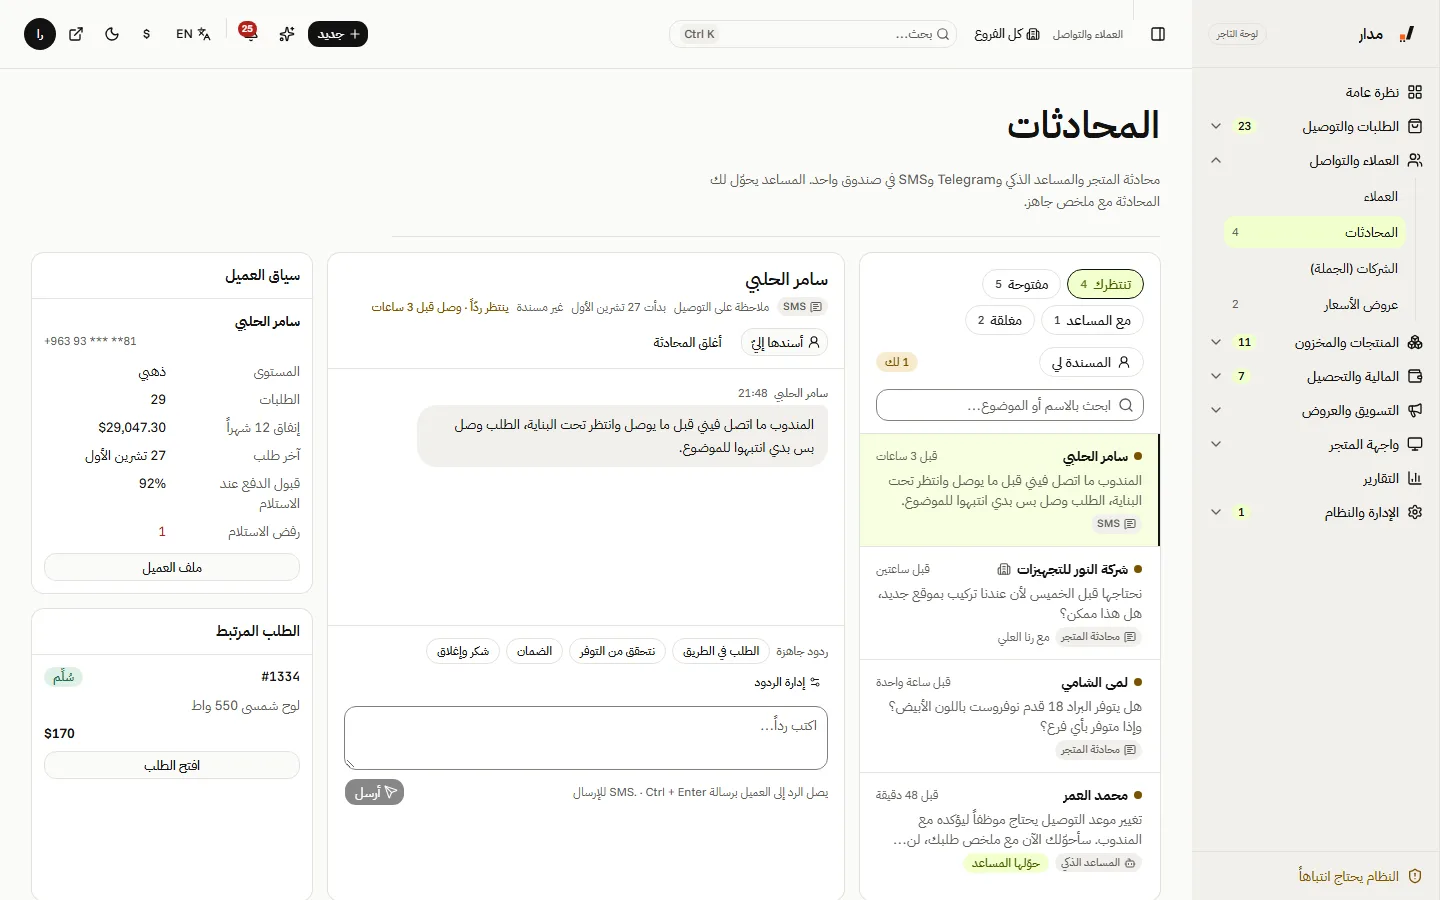Expand واجهة المتجر section chevron
Screen dimensions: 1440x900
[1216, 444]
